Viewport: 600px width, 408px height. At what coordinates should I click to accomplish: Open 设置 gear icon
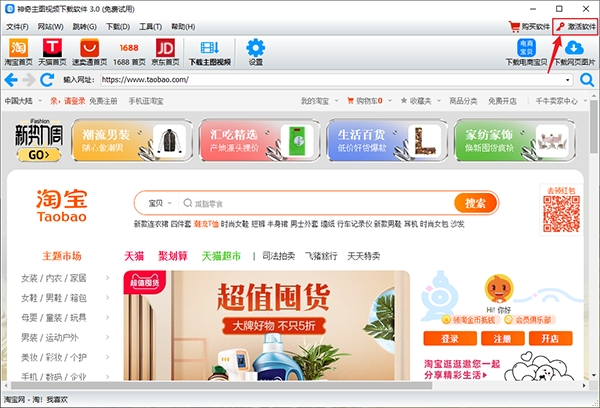255,51
